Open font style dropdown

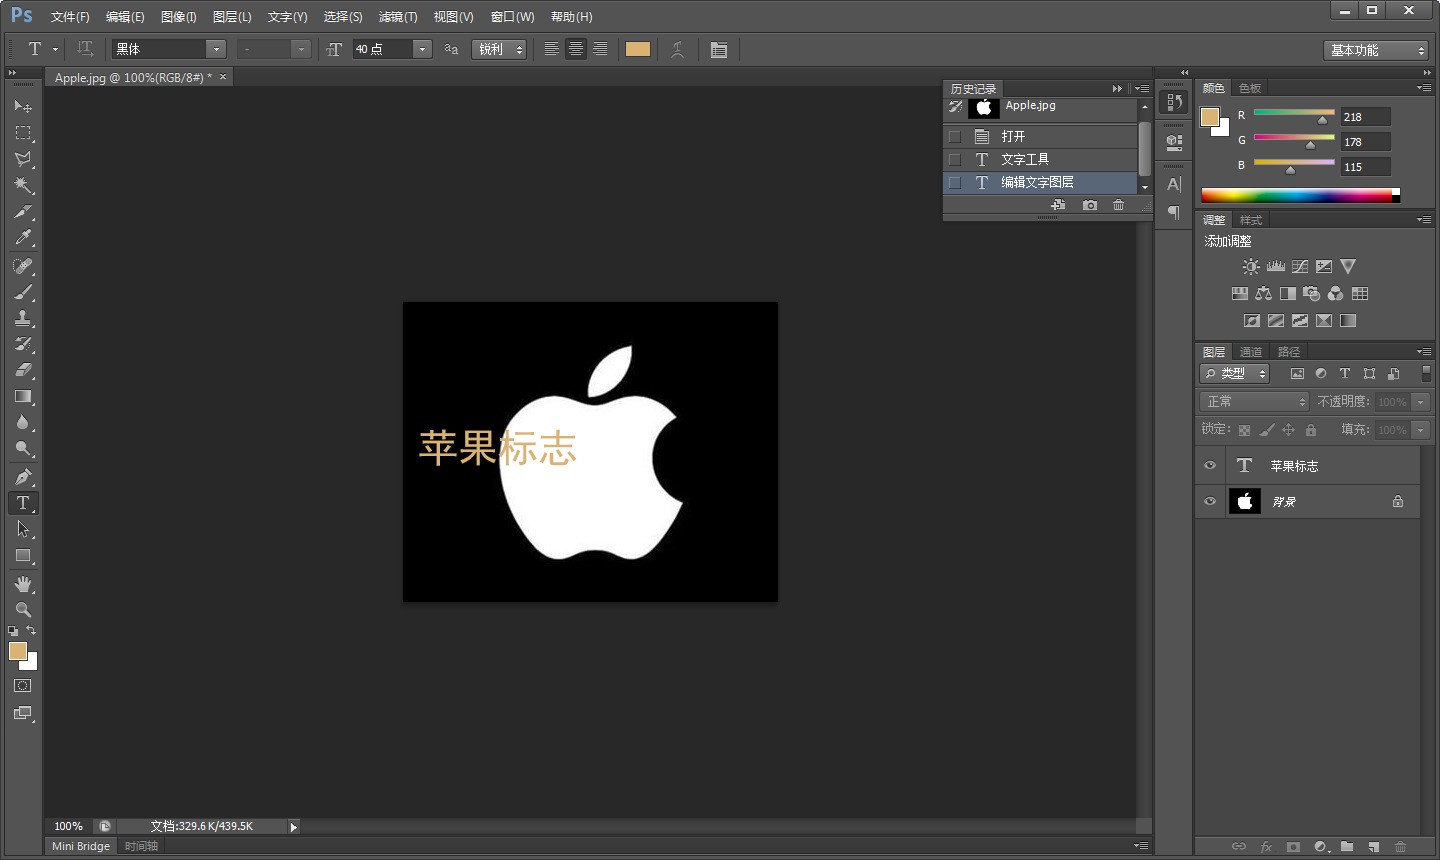[x=301, y=49]
